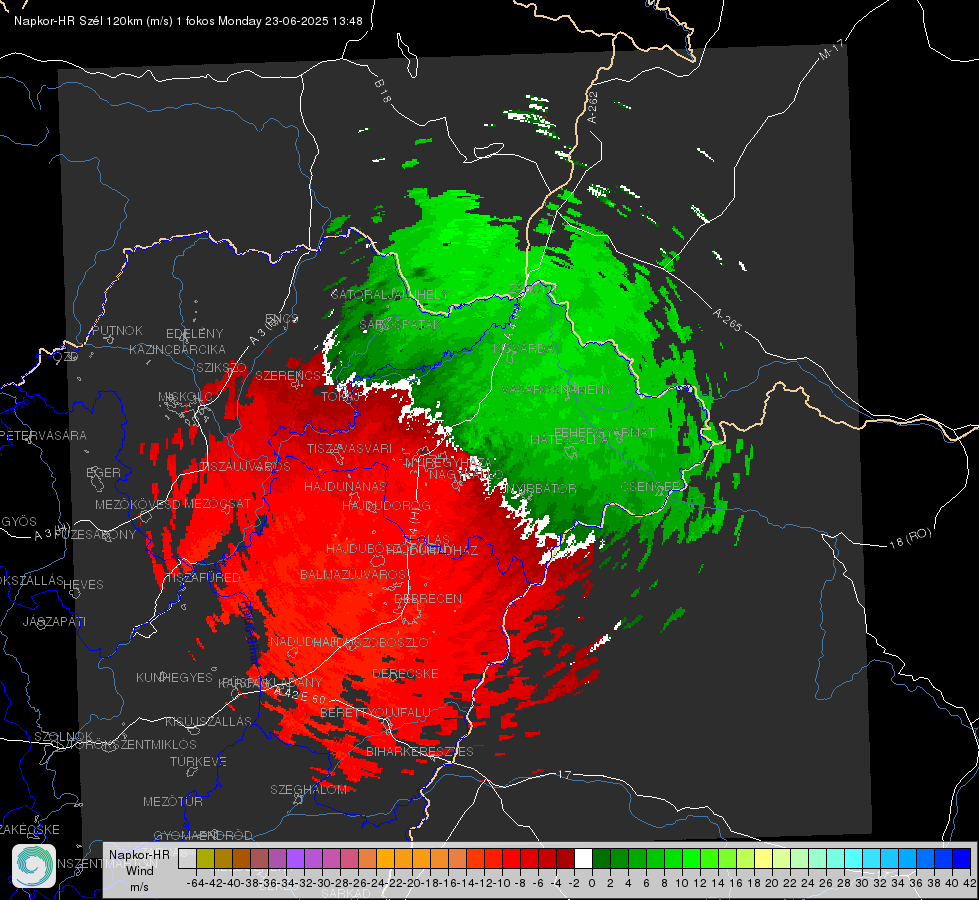Click the TÜRKEVE city label
Viewport: 979px width, 900px height.
(199, 761)
